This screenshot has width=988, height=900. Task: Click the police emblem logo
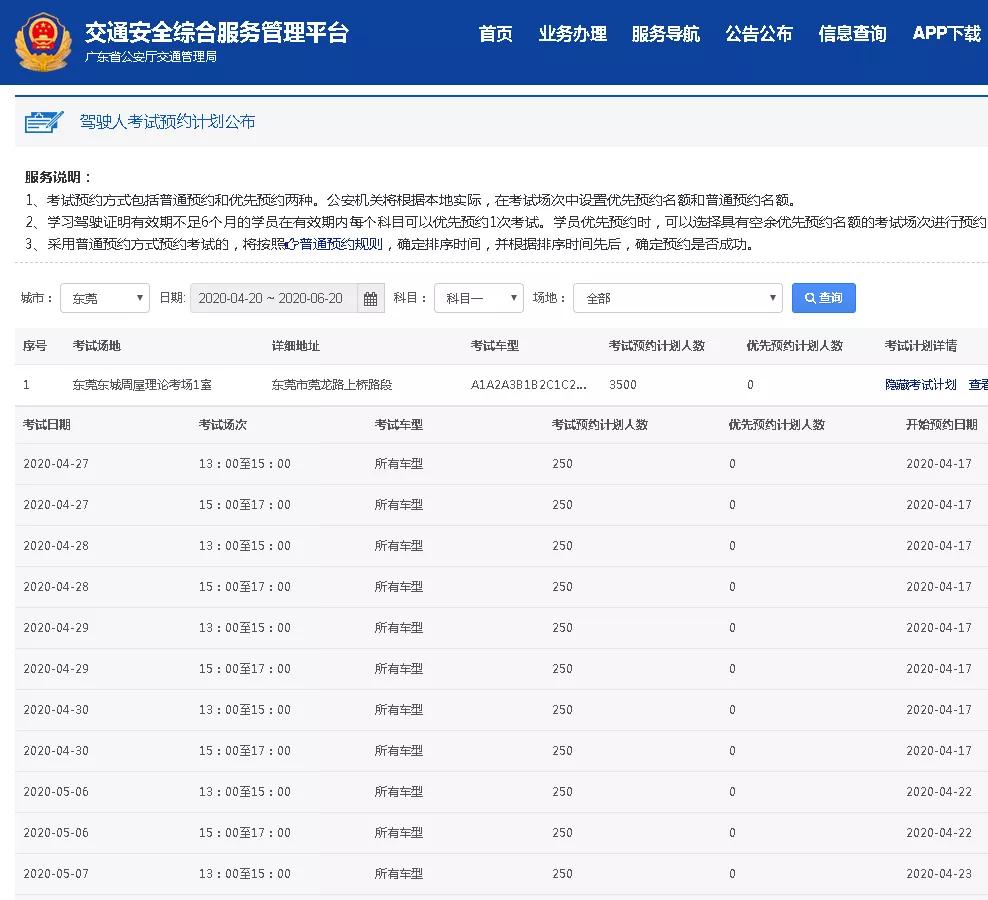click(43, 42)
